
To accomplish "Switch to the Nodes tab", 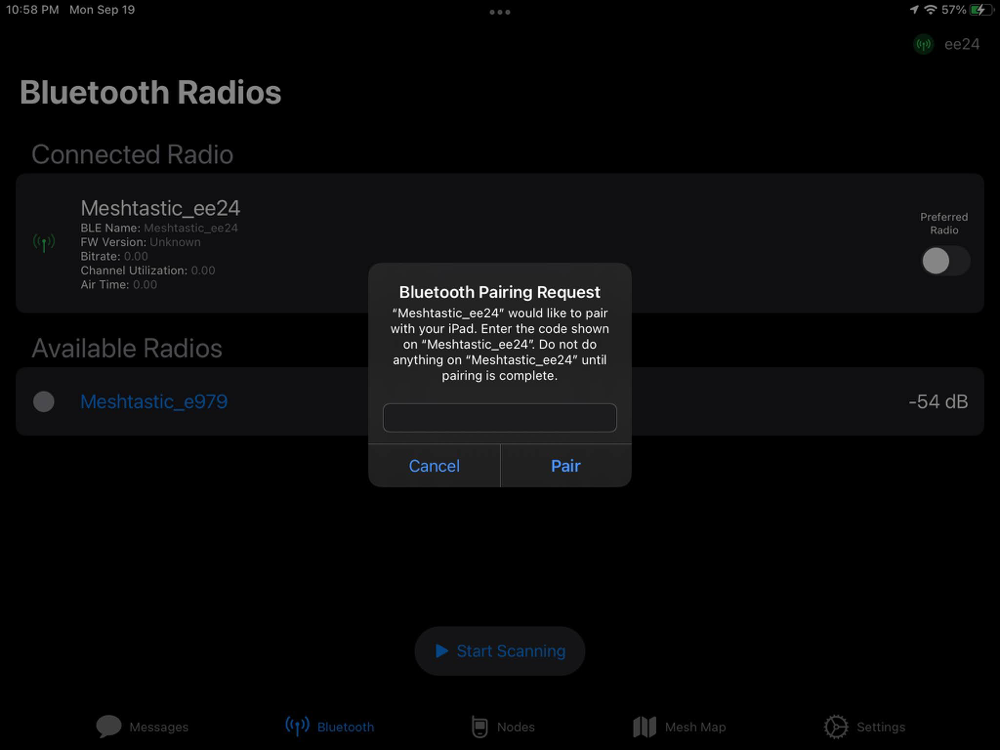I will 503,726.
